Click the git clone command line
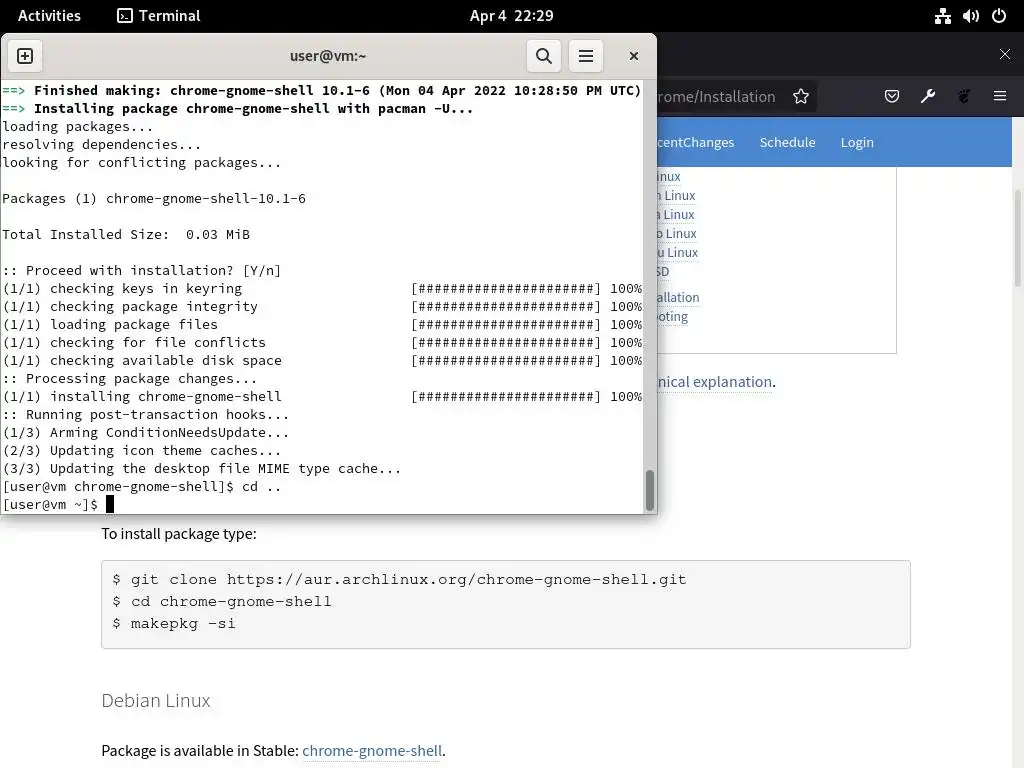Viewport: 1024px width, 768px height. coord(399,579)
